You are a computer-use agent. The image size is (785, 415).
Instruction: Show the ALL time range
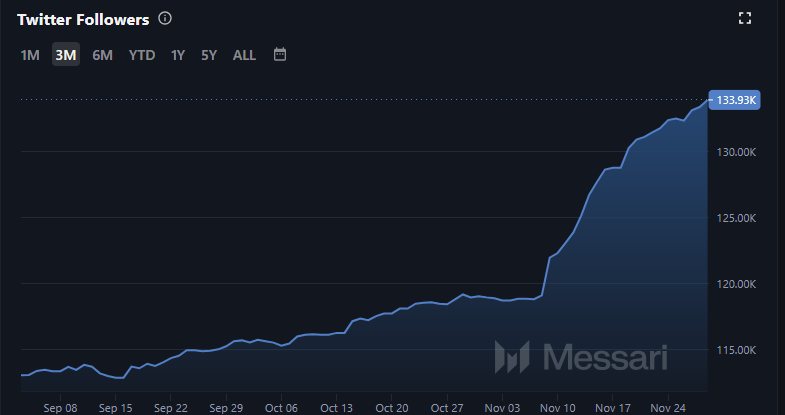(244, 55)
